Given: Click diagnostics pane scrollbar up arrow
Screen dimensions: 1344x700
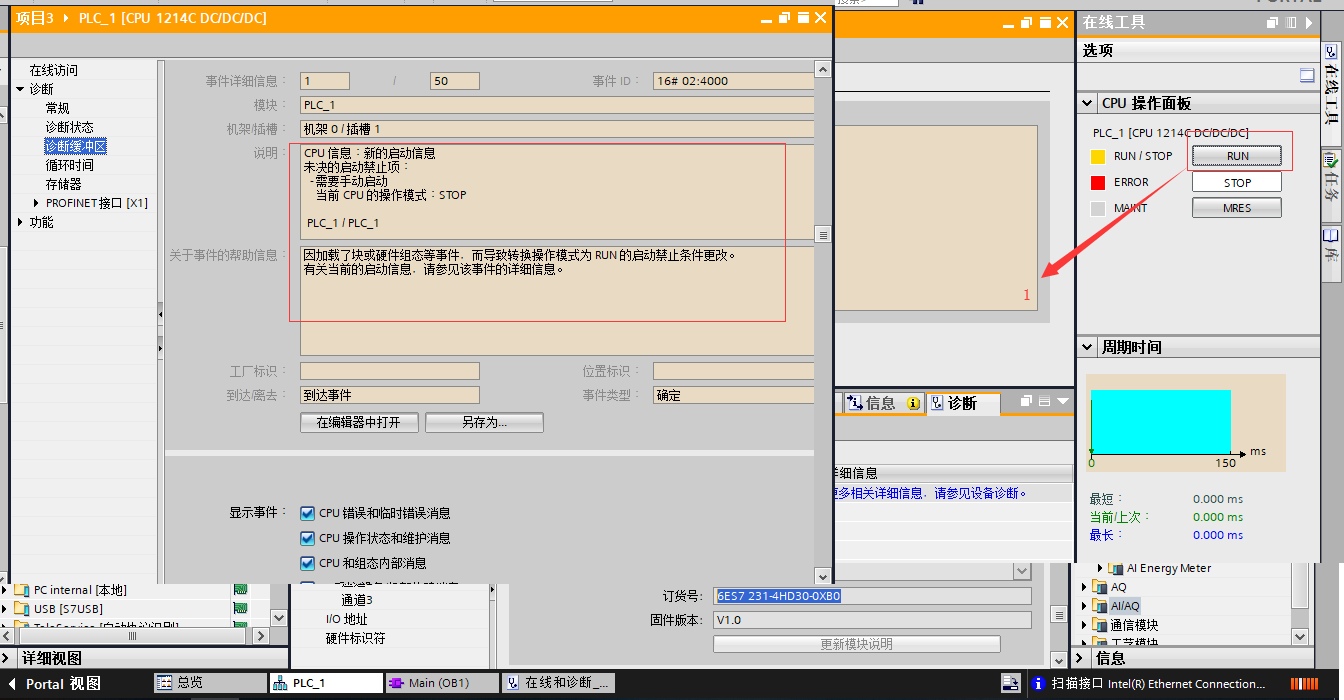Looking at the screenshot, I should [823, 70].
